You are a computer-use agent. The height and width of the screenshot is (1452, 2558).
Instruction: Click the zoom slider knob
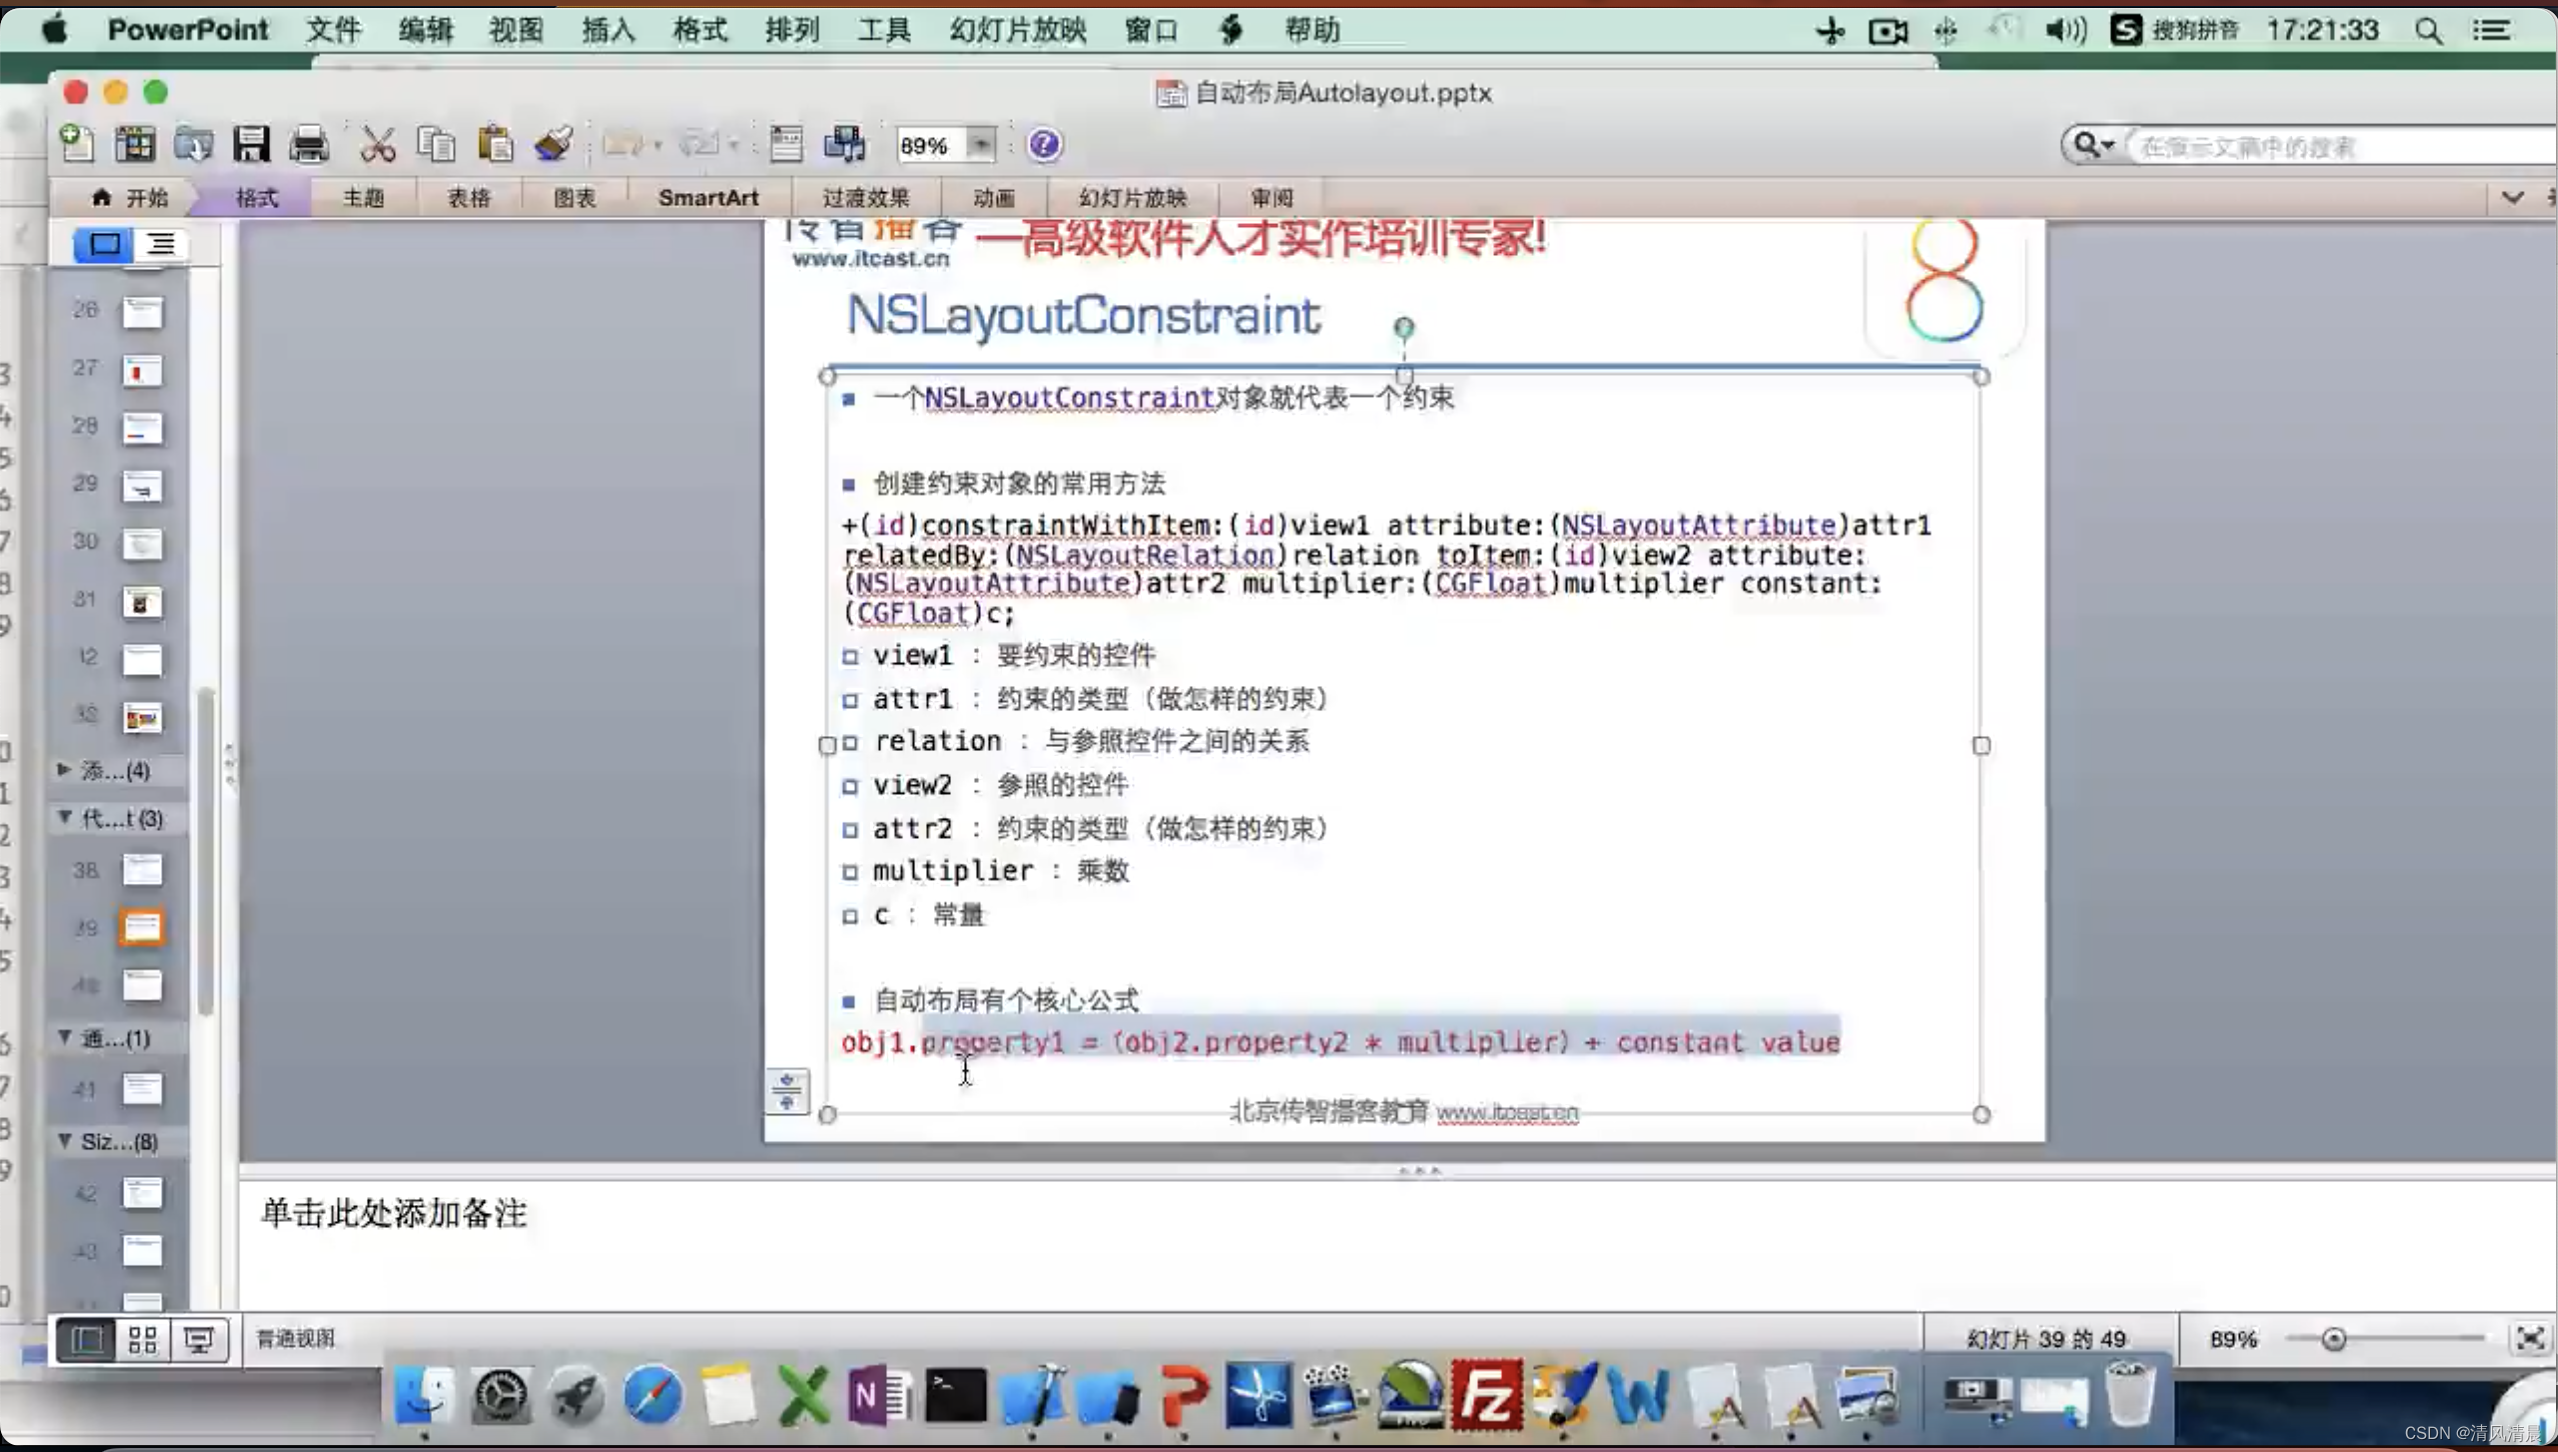point(2333,1339)
